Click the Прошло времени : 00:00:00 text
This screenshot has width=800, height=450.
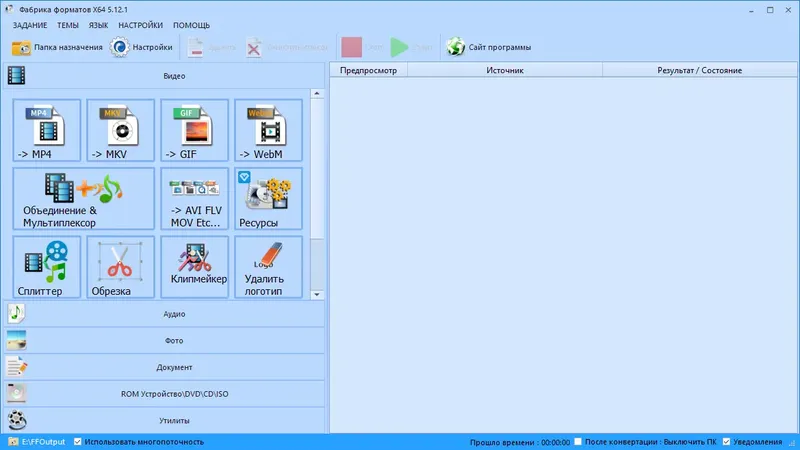(519, 442)
